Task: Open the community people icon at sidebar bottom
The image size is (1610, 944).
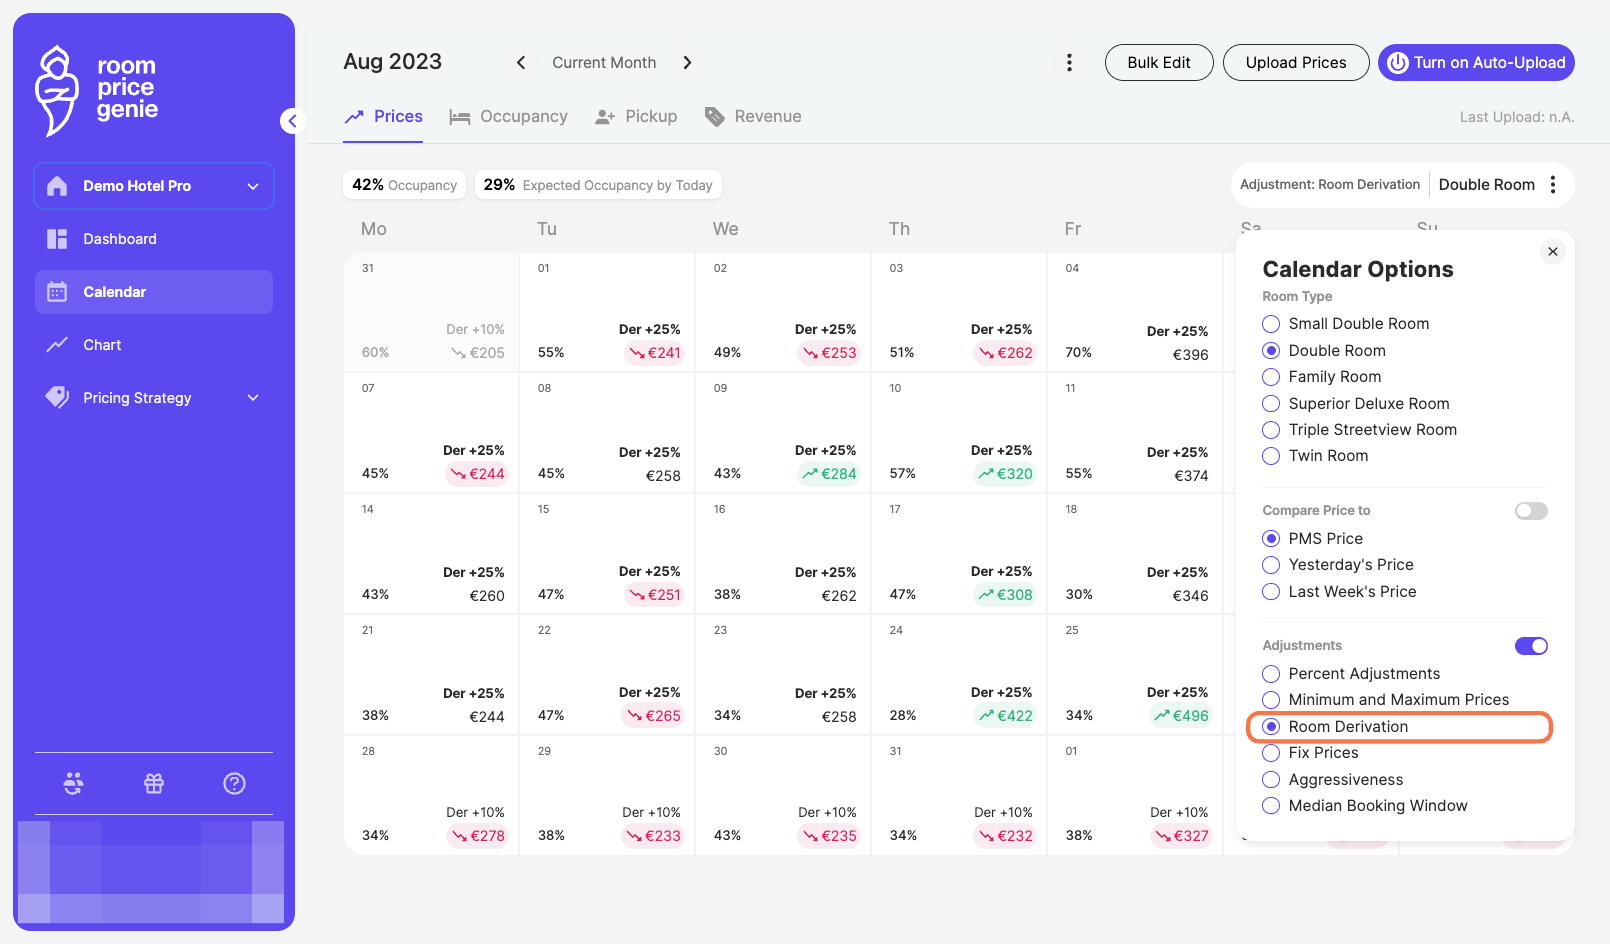Action: click(x=73, y=784)
